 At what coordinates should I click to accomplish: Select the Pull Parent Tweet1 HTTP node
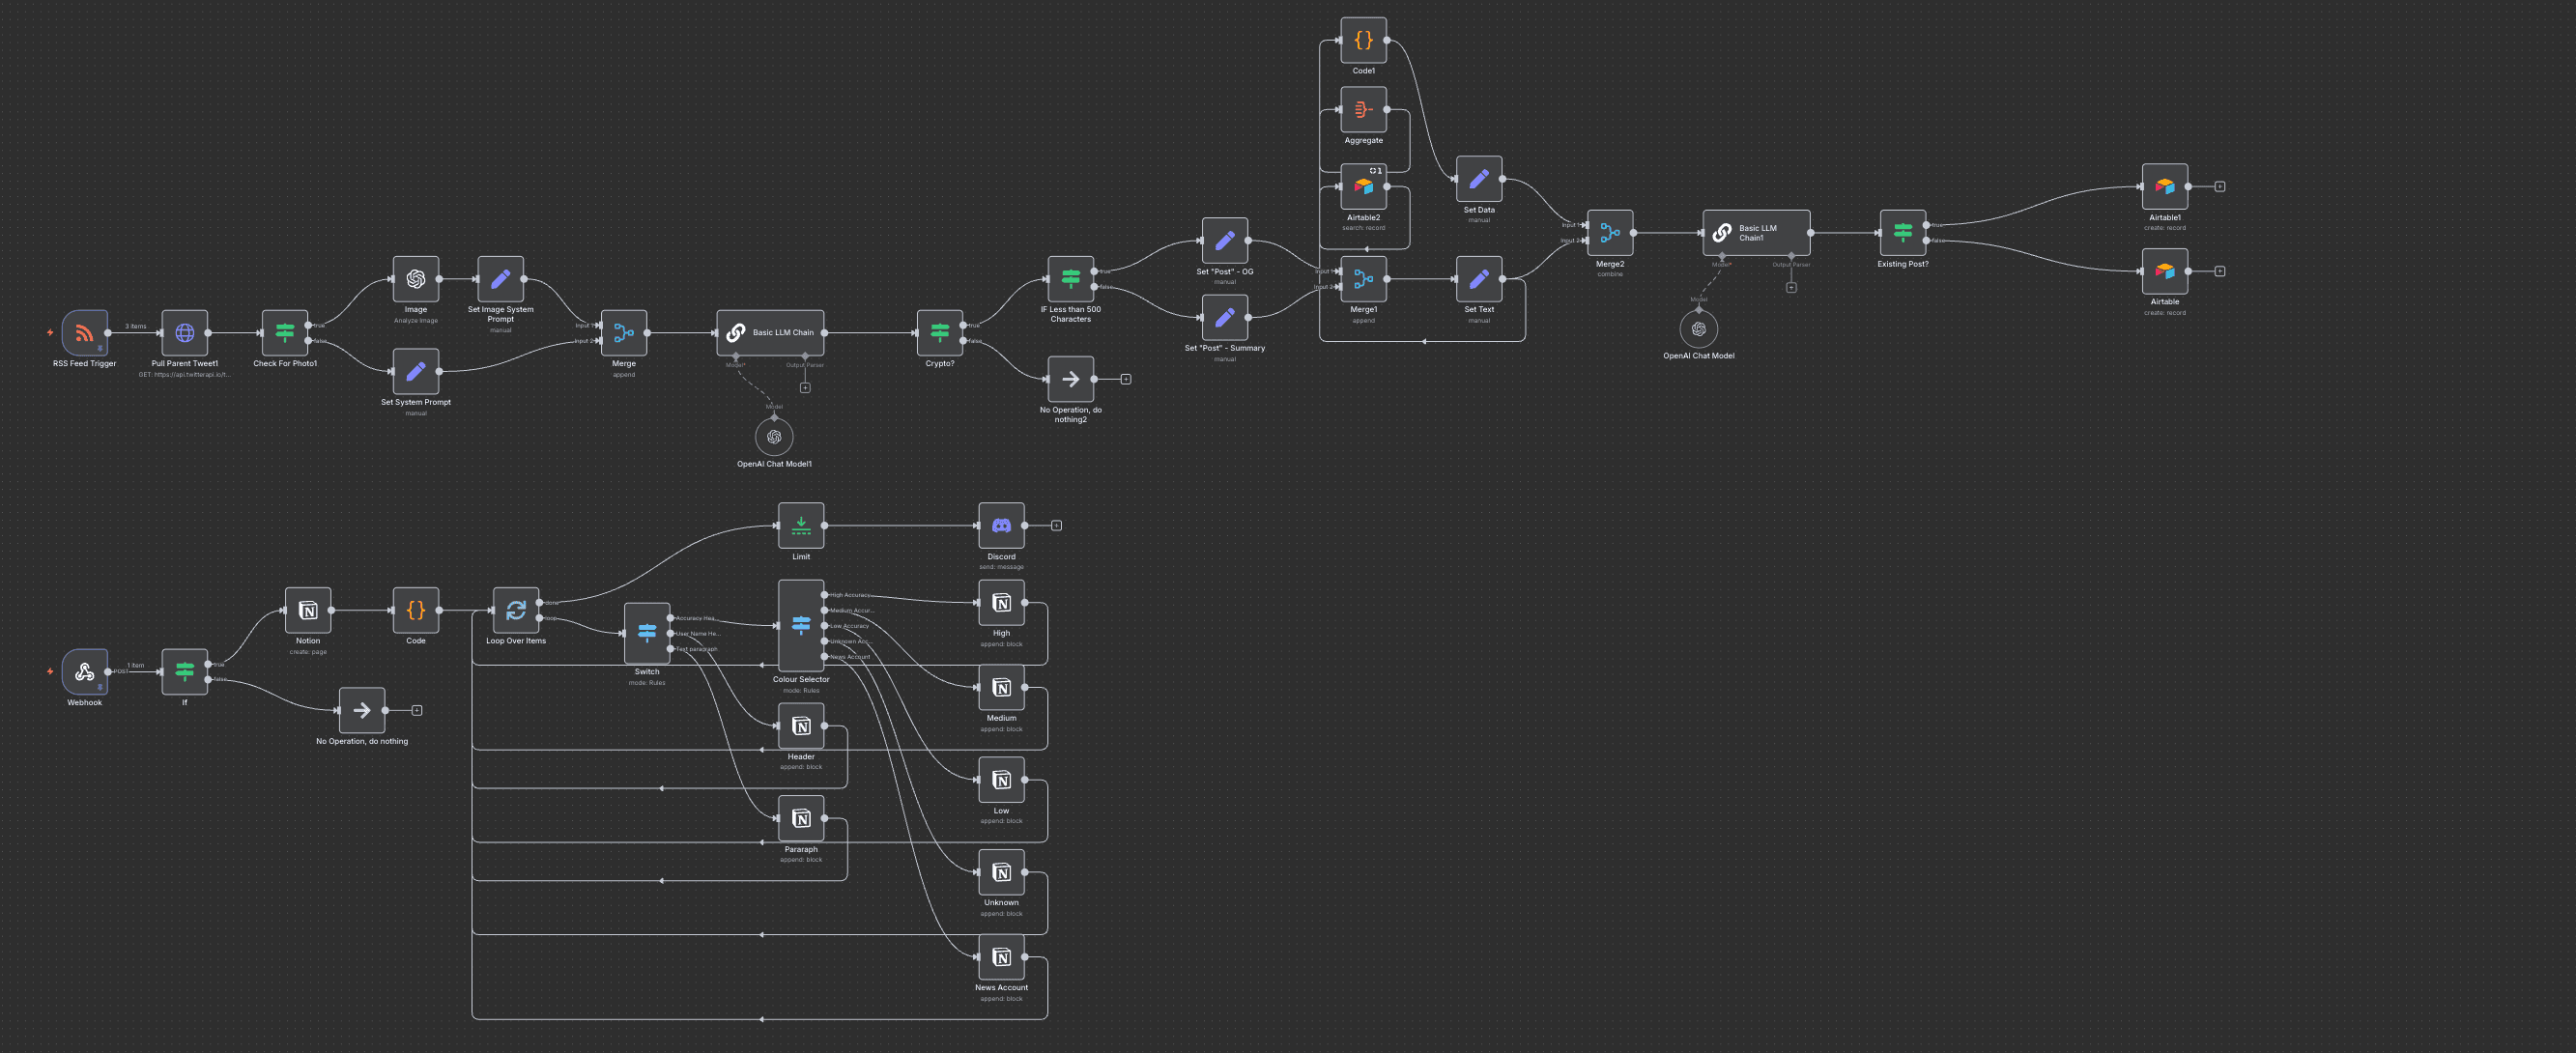point(184,335)
